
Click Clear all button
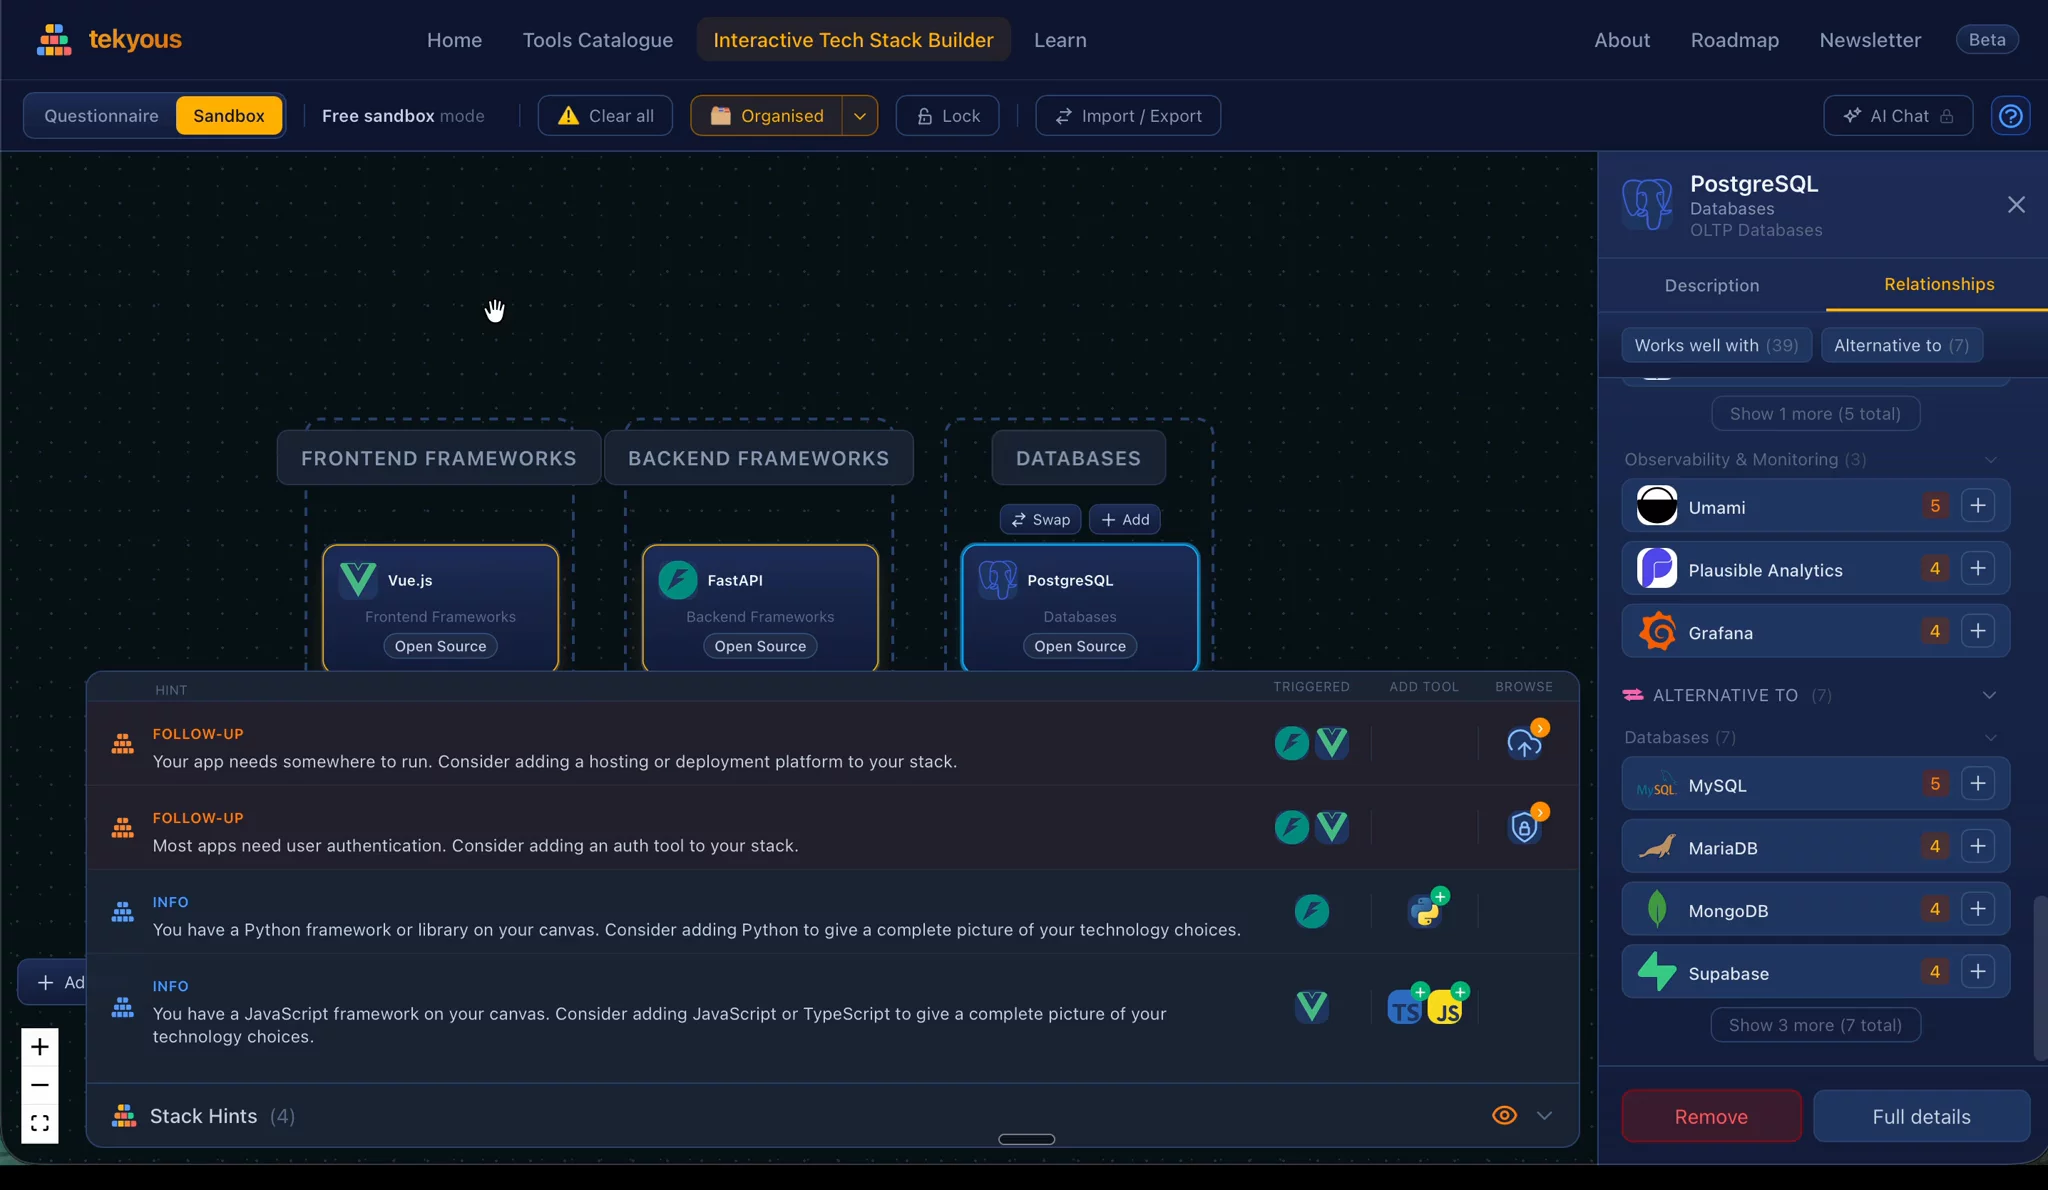point(605,116)
